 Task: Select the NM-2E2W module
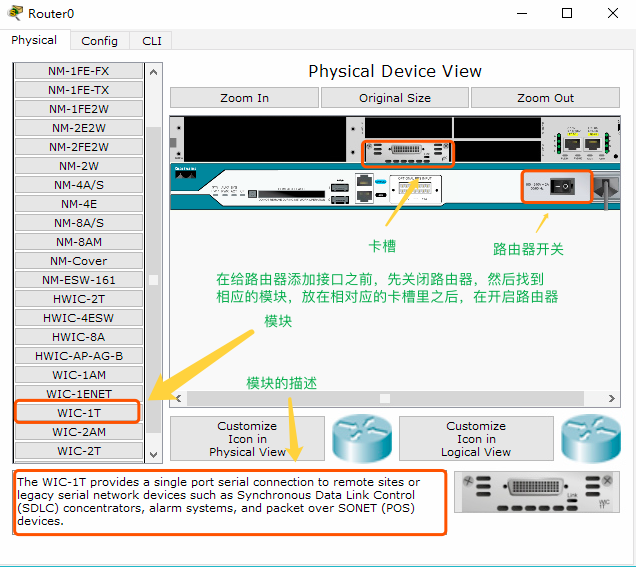[x=79, y=128]
